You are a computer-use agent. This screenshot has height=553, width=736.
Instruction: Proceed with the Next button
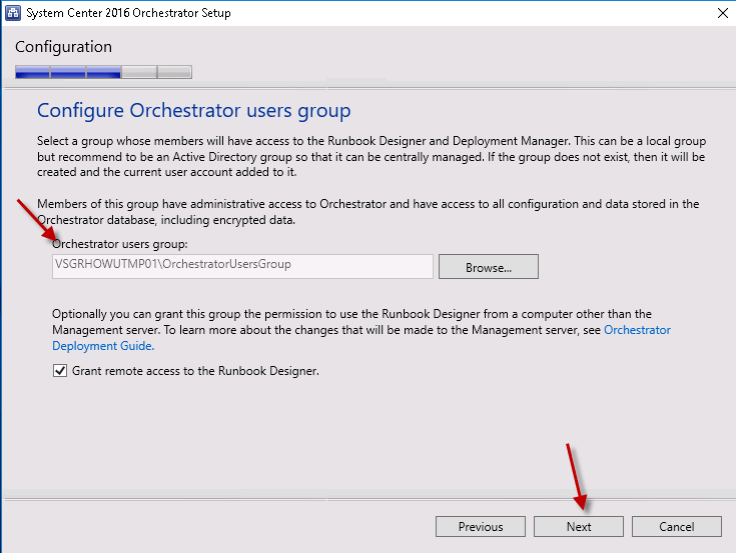click(578, 527)
